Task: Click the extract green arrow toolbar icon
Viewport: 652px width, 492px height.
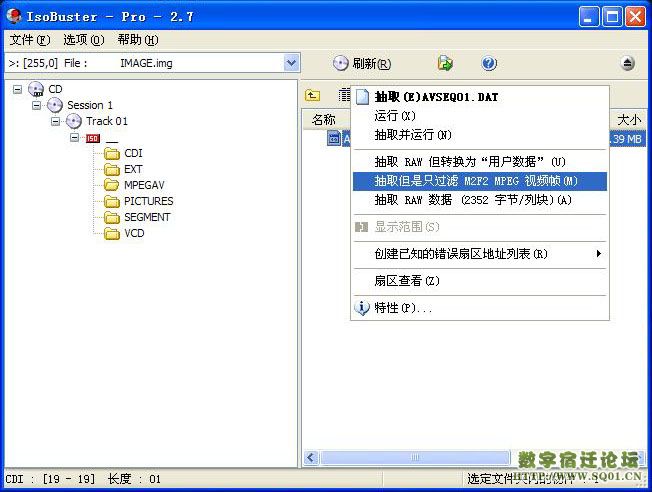Action: [x=445, y=63]
